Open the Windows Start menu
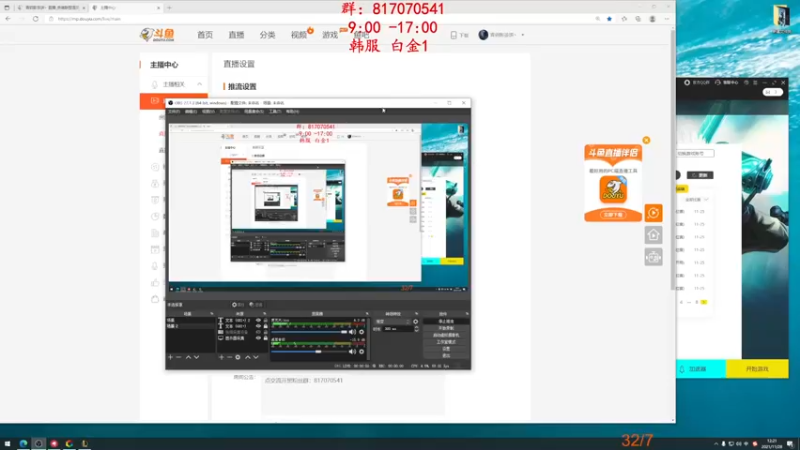Screen dimensions: 800x450 [x=7, y=443]
